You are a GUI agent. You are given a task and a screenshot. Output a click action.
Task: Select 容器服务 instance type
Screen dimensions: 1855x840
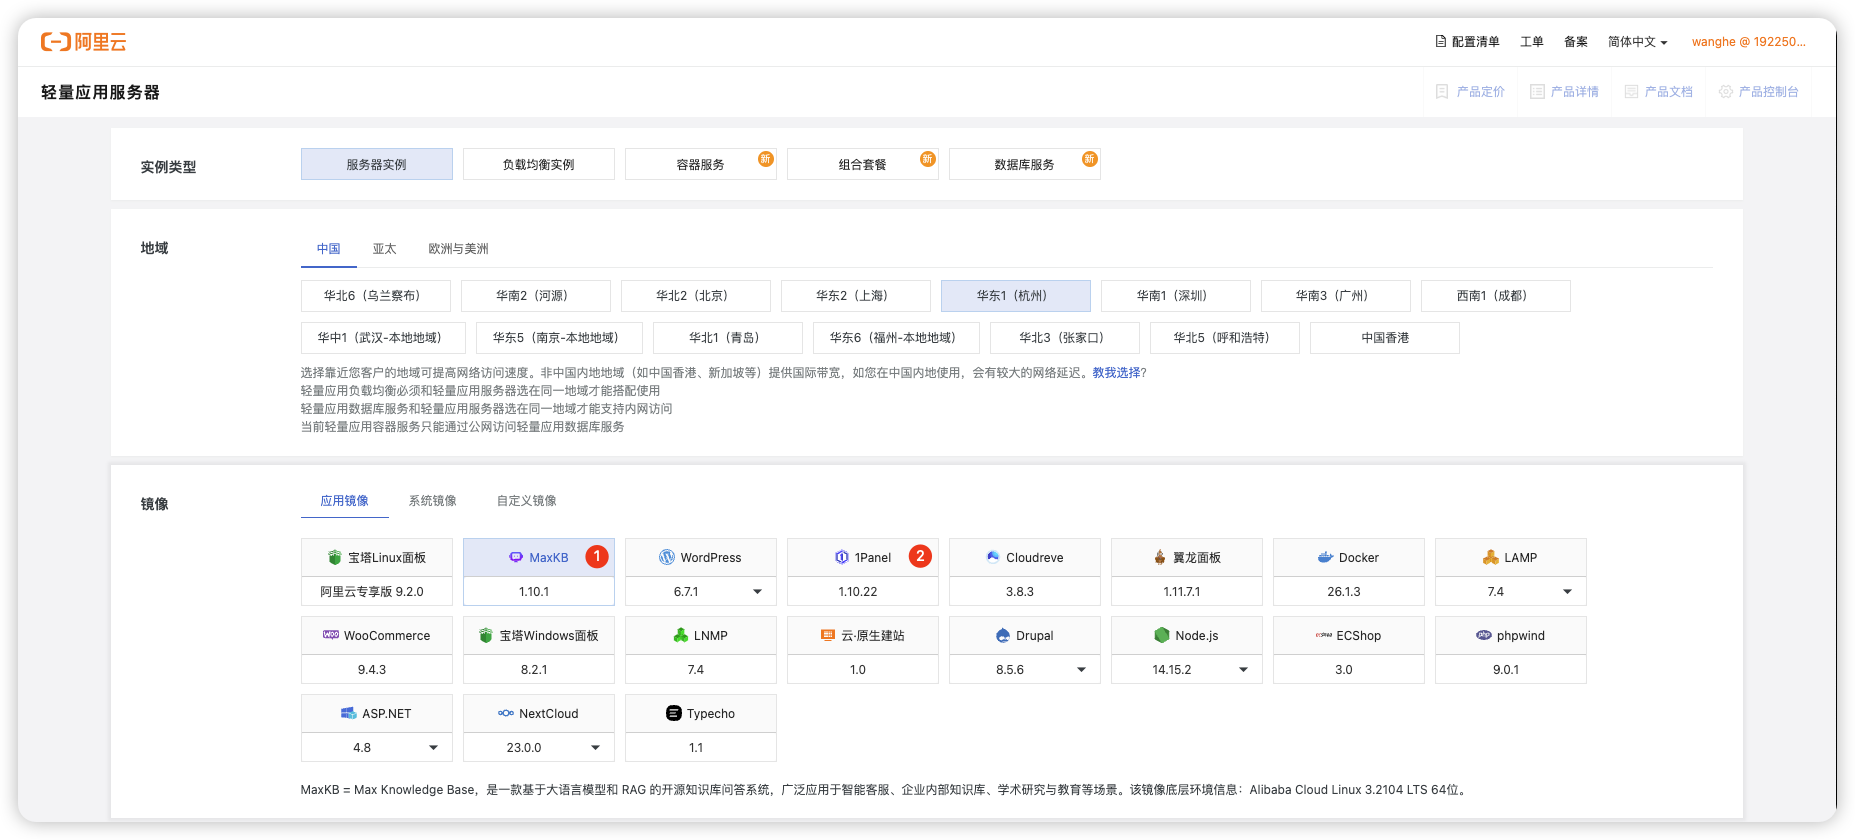pyautogui.click(x=701, y=164)
